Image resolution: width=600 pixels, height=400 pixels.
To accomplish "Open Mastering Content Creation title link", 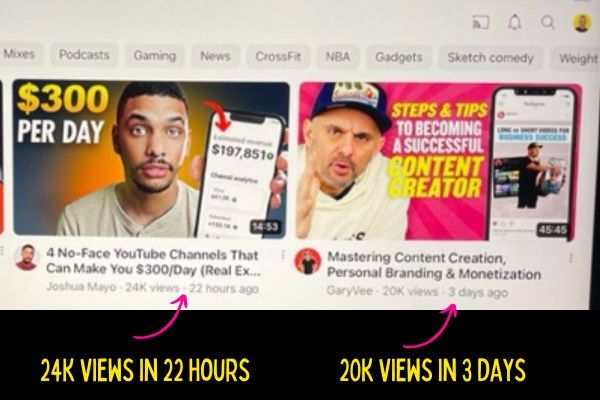I will point(434,266).
